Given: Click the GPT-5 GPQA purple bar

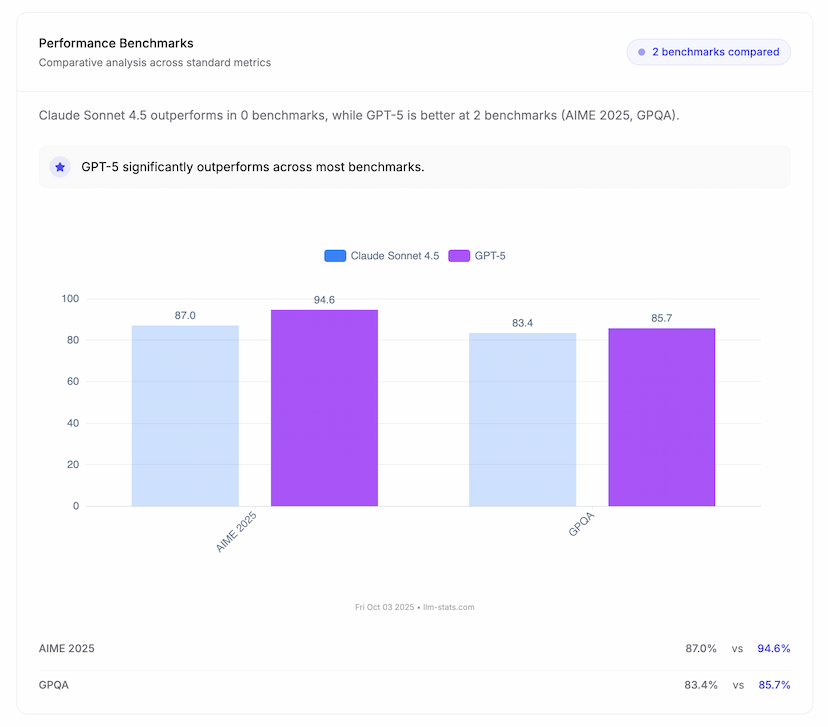Looking at the screenshot, I should point(661,417).
